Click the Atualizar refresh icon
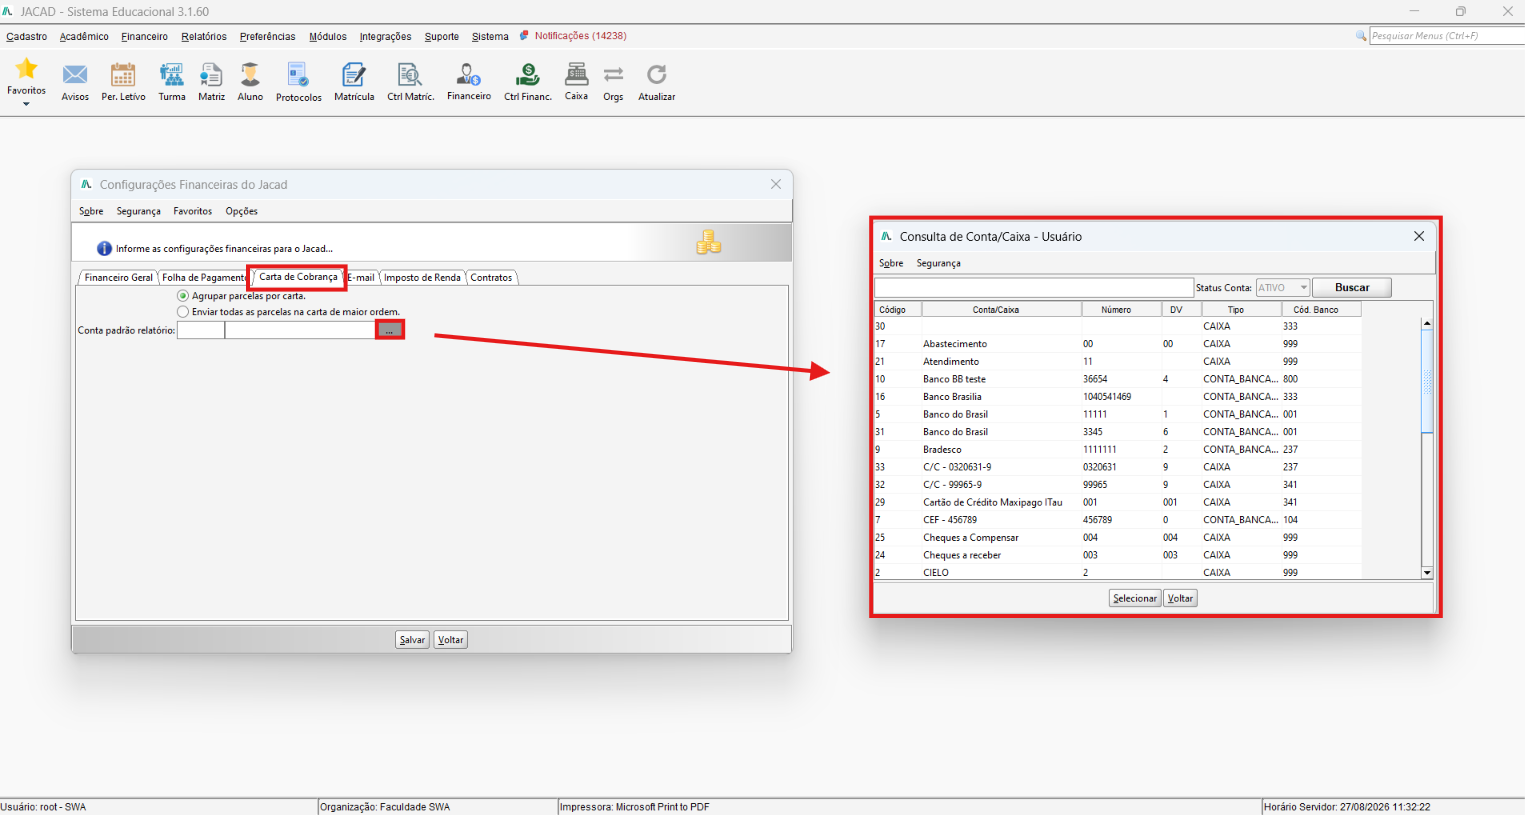 pyautogui.click(x=656, y=75)
